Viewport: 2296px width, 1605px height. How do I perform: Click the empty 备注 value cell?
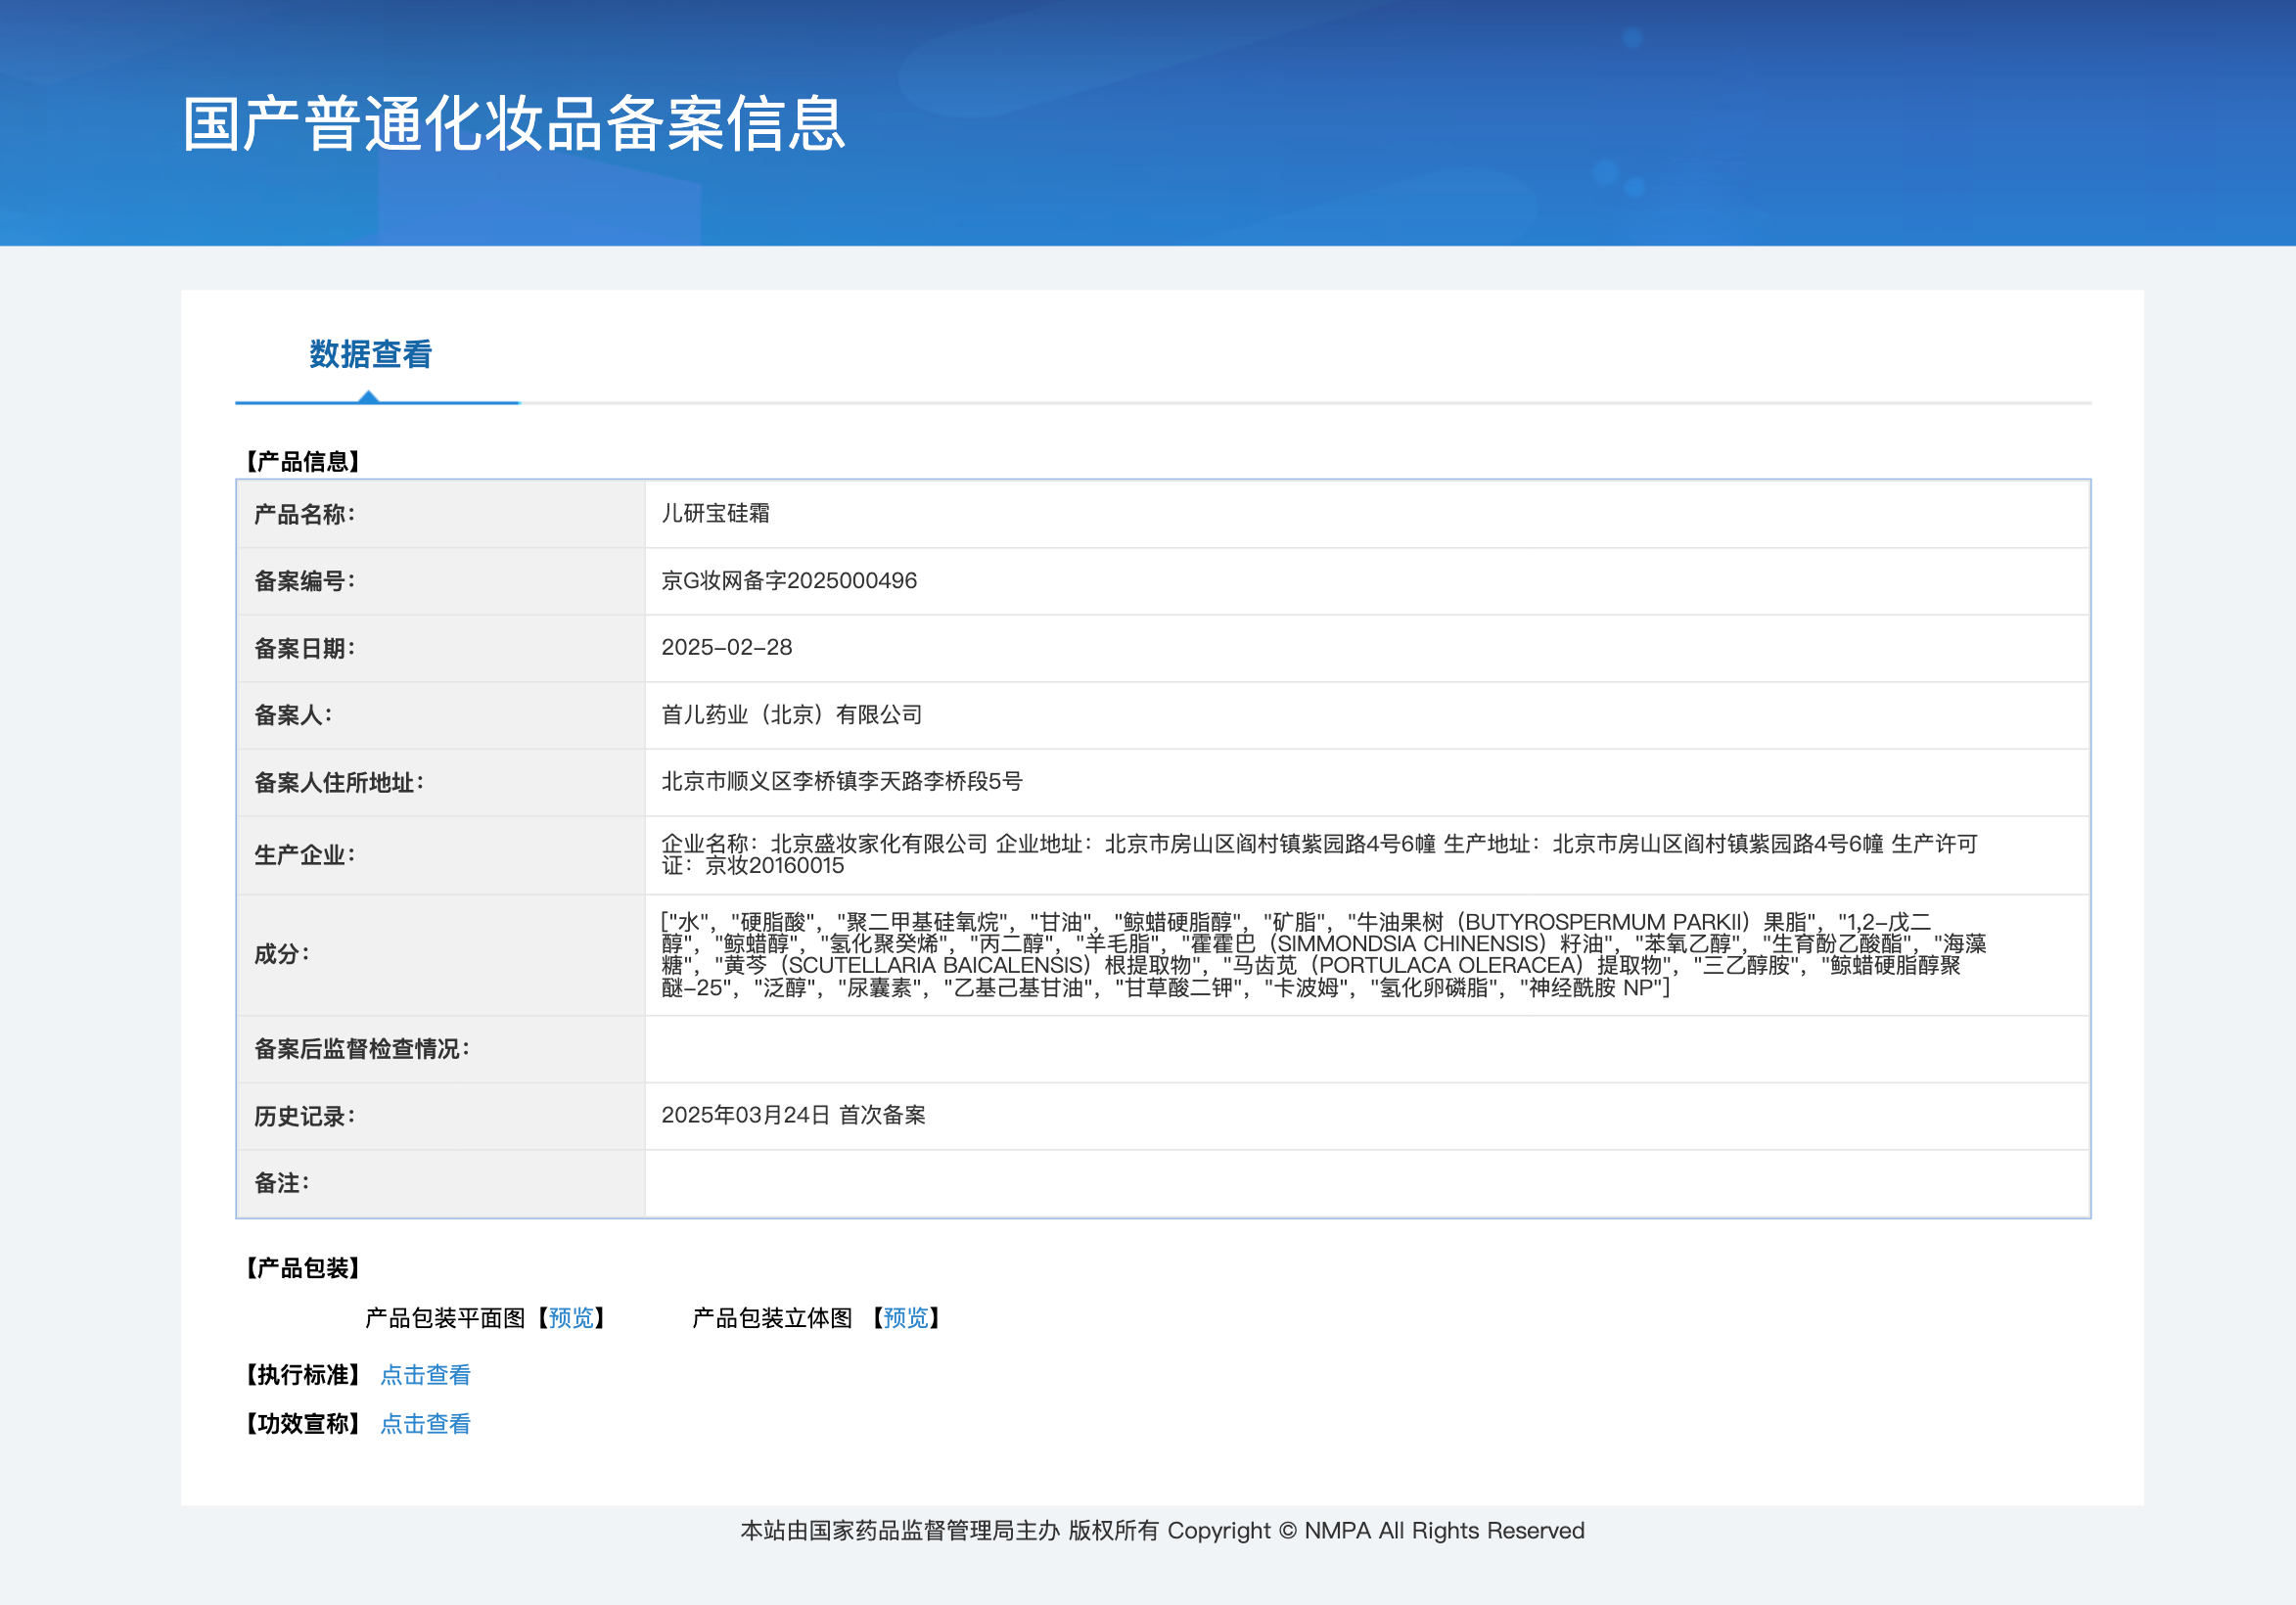point(1366,1184)
